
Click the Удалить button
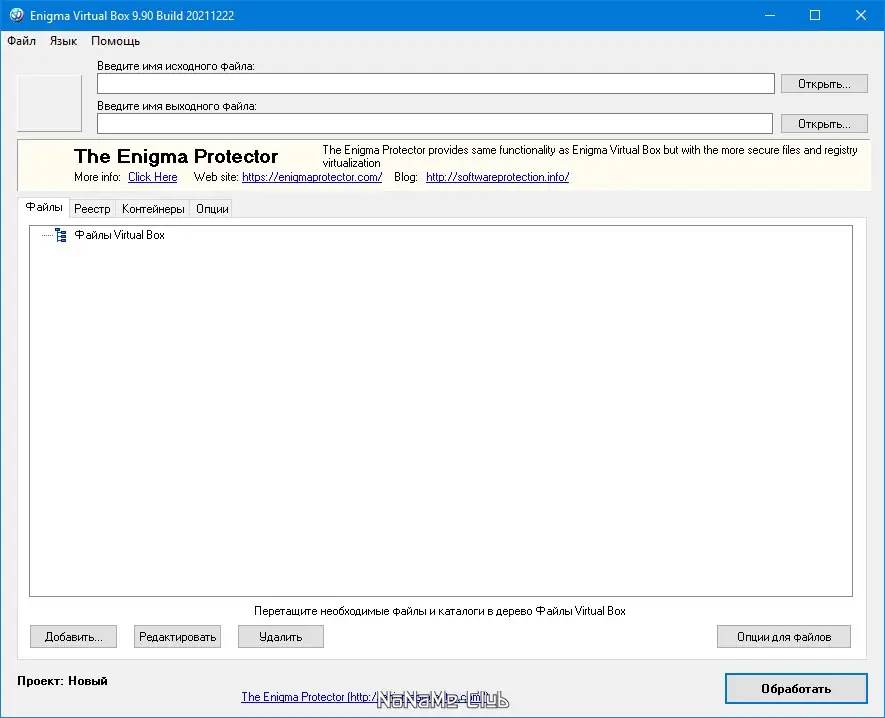pyautogui.click(x=281, y=637)
